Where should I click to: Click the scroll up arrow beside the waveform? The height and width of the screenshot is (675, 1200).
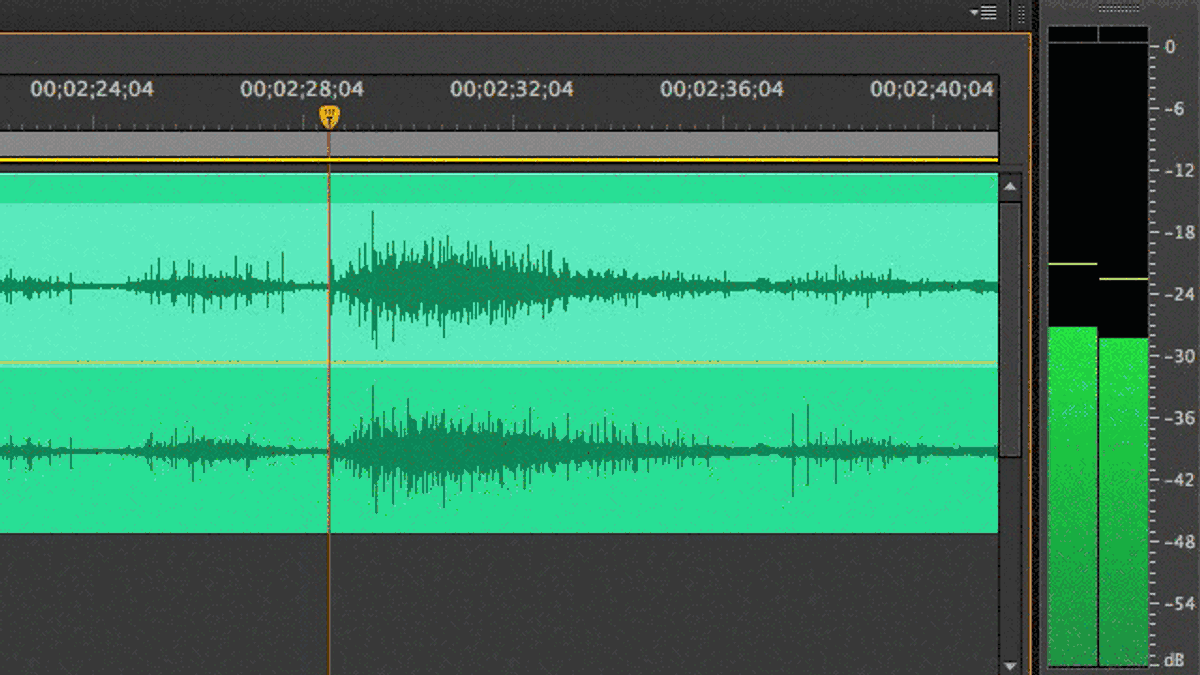pos(1010,187)
